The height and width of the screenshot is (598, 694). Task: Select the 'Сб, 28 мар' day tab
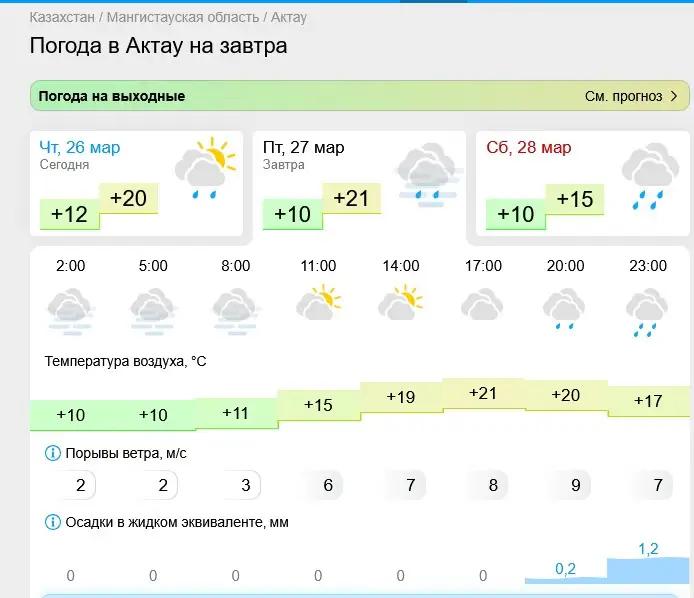529,148
